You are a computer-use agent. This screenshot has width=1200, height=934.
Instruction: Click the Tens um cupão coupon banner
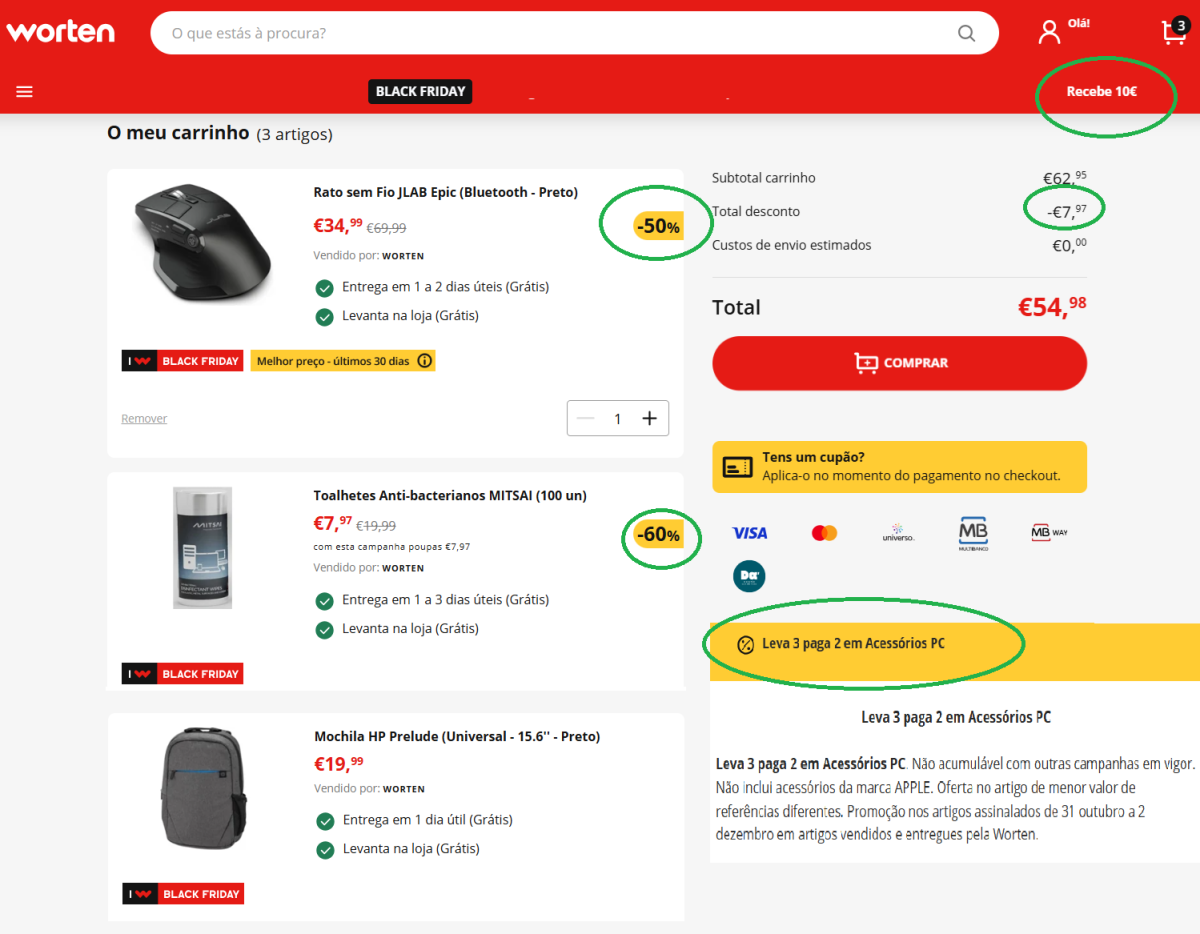(x=899, y=467)
